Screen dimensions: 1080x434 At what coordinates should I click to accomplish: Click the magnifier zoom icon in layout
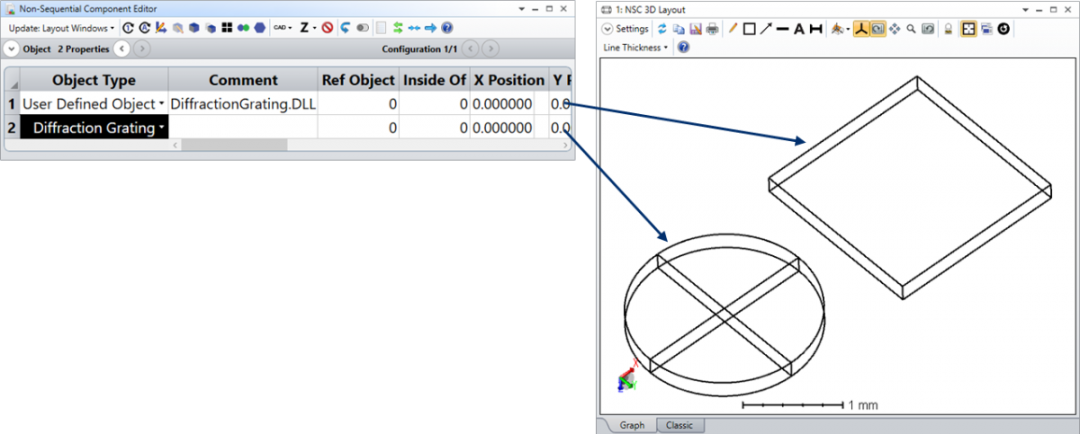click(x=911, y=29)
